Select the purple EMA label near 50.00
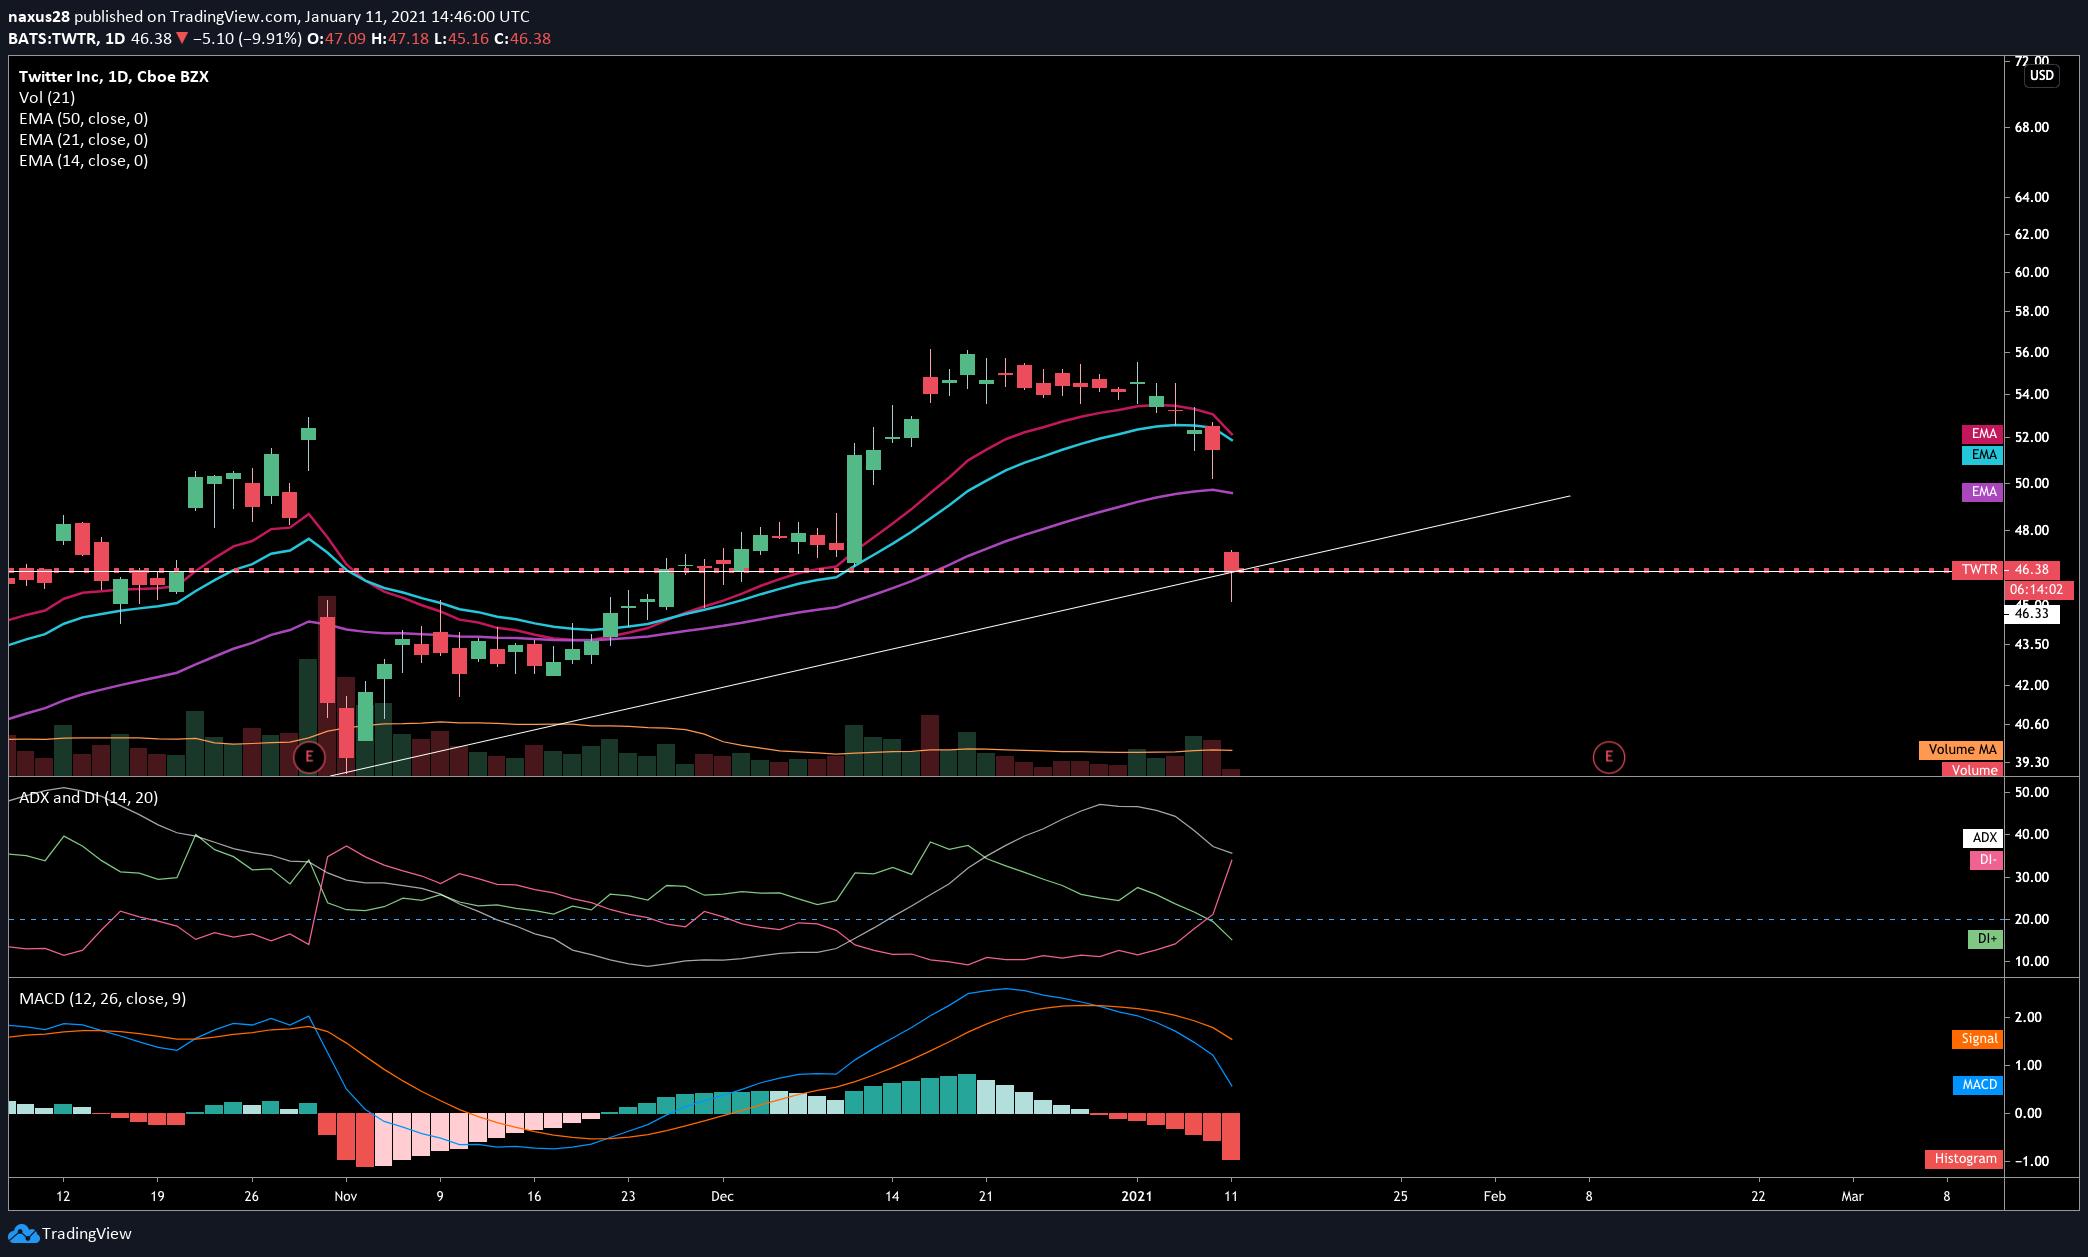Screen dimensions: 2088x1257 [1982, 492]
